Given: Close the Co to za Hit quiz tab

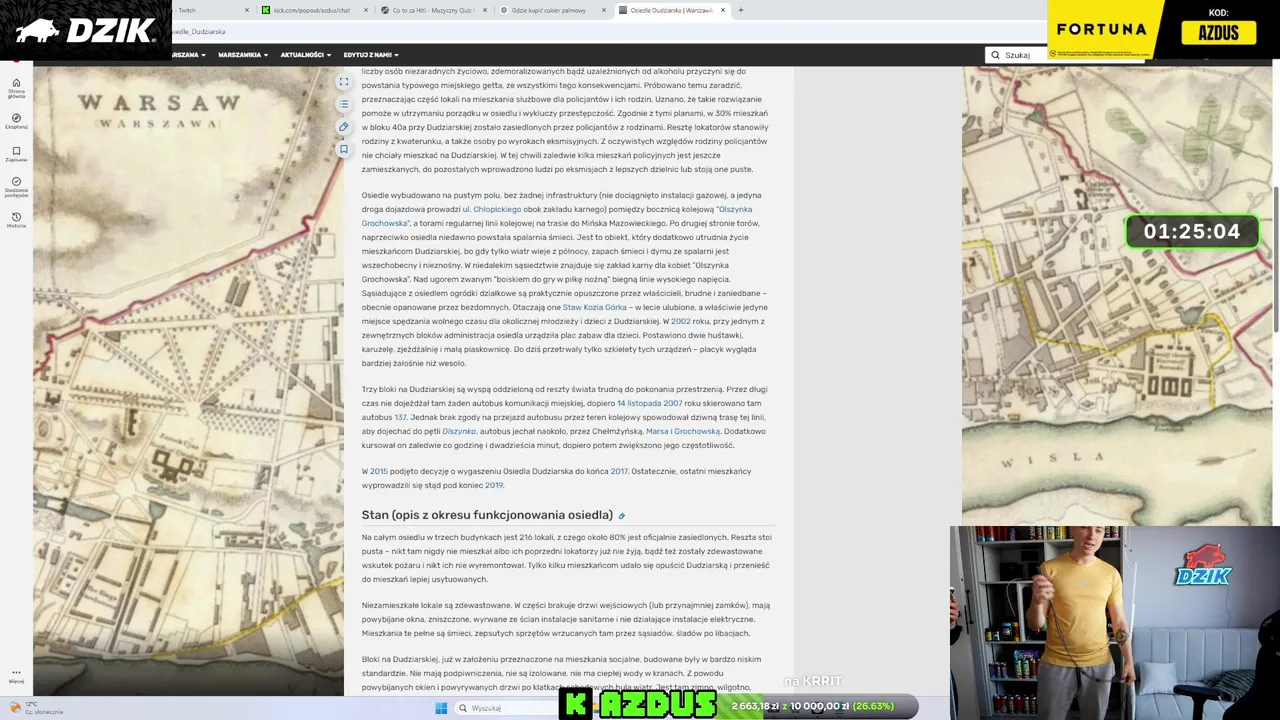Looking at the screenshot, I should (485, 10).
